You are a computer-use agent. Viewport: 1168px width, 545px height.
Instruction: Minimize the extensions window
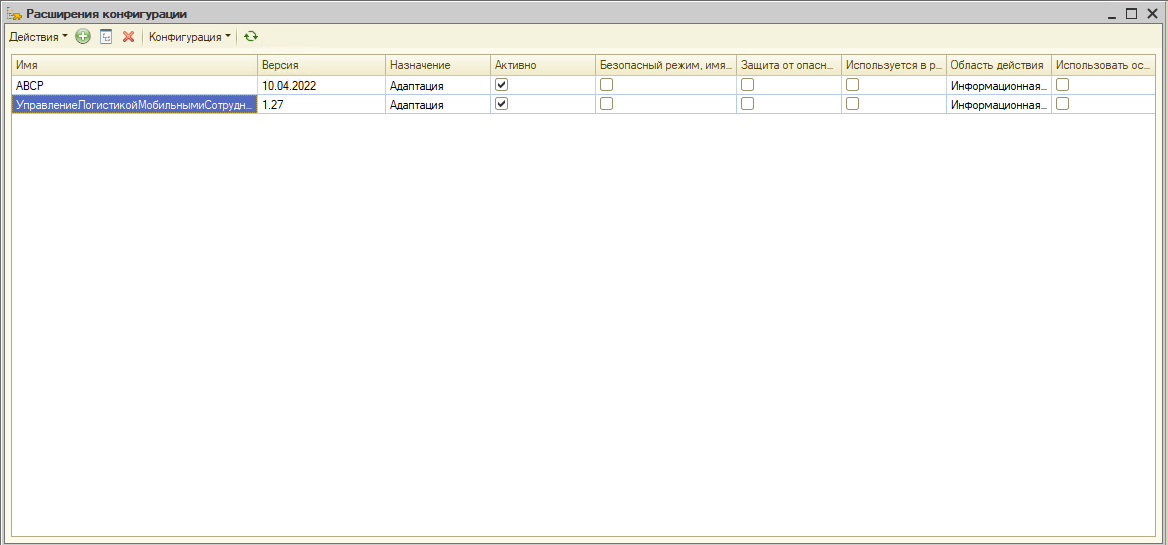(x=1112, y=14)
